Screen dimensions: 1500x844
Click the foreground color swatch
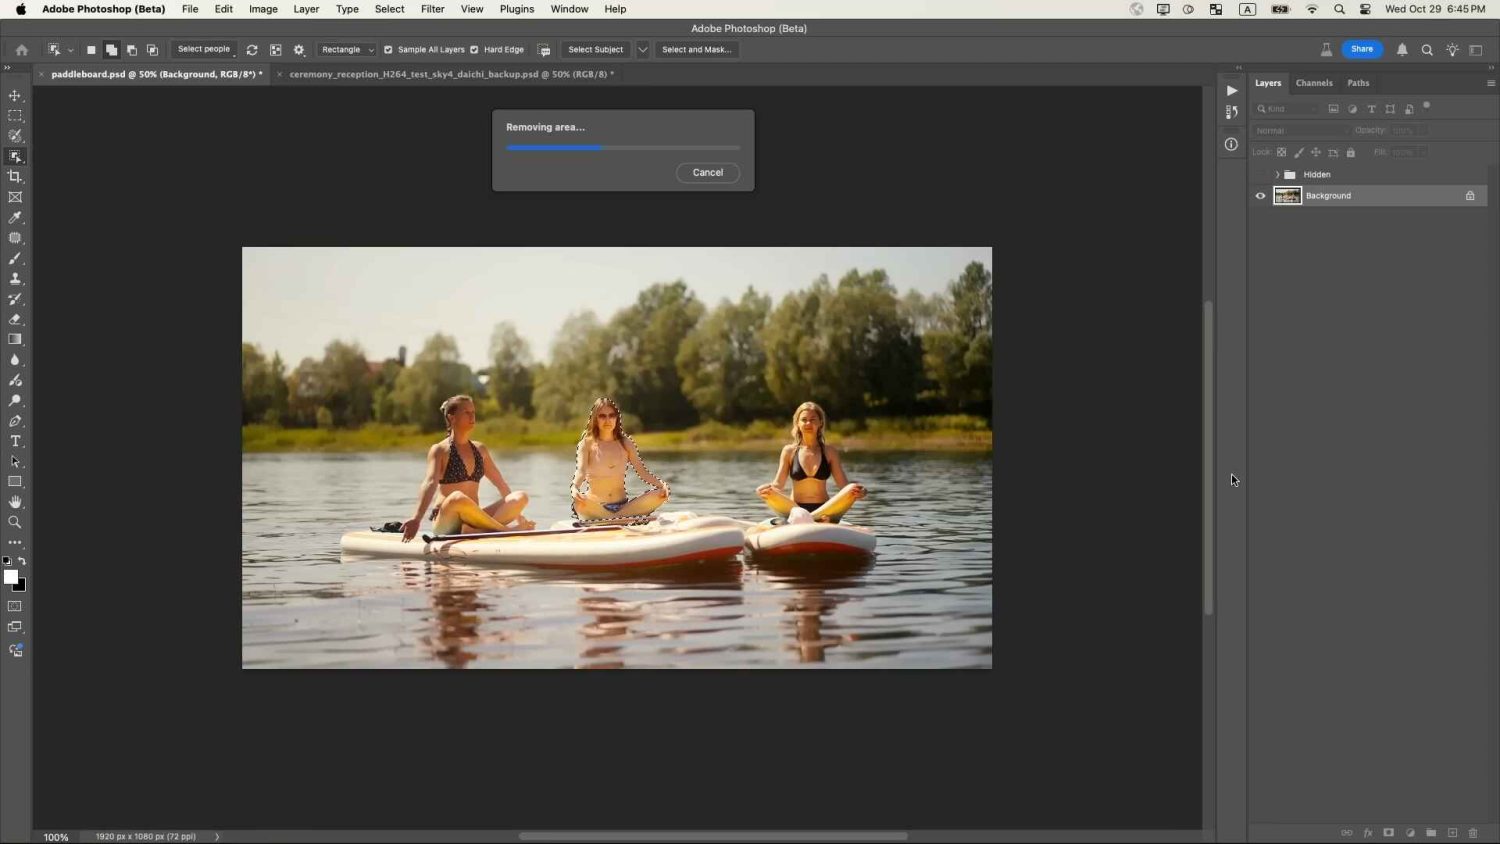(x=10, y=577)
